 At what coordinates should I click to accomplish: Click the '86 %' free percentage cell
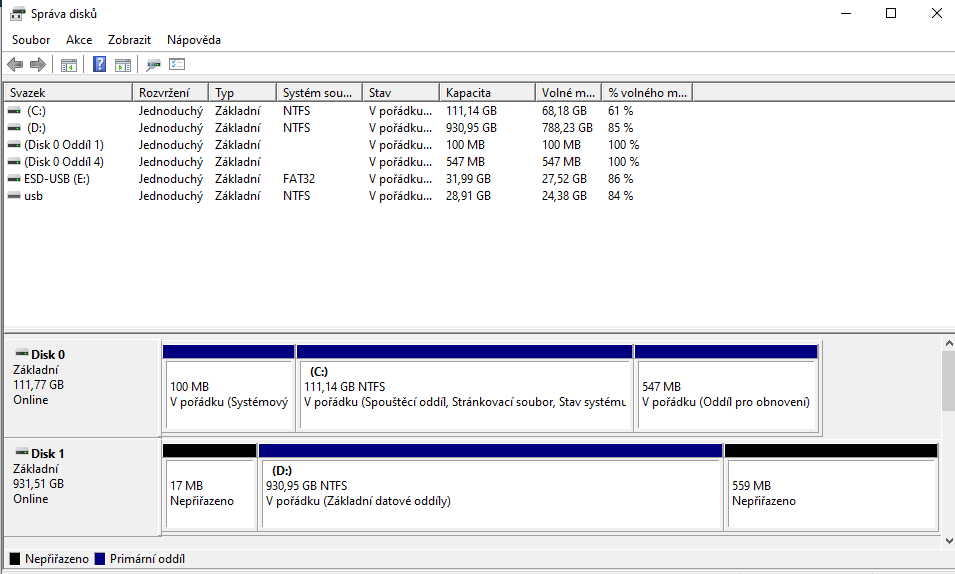pos(621,179)
